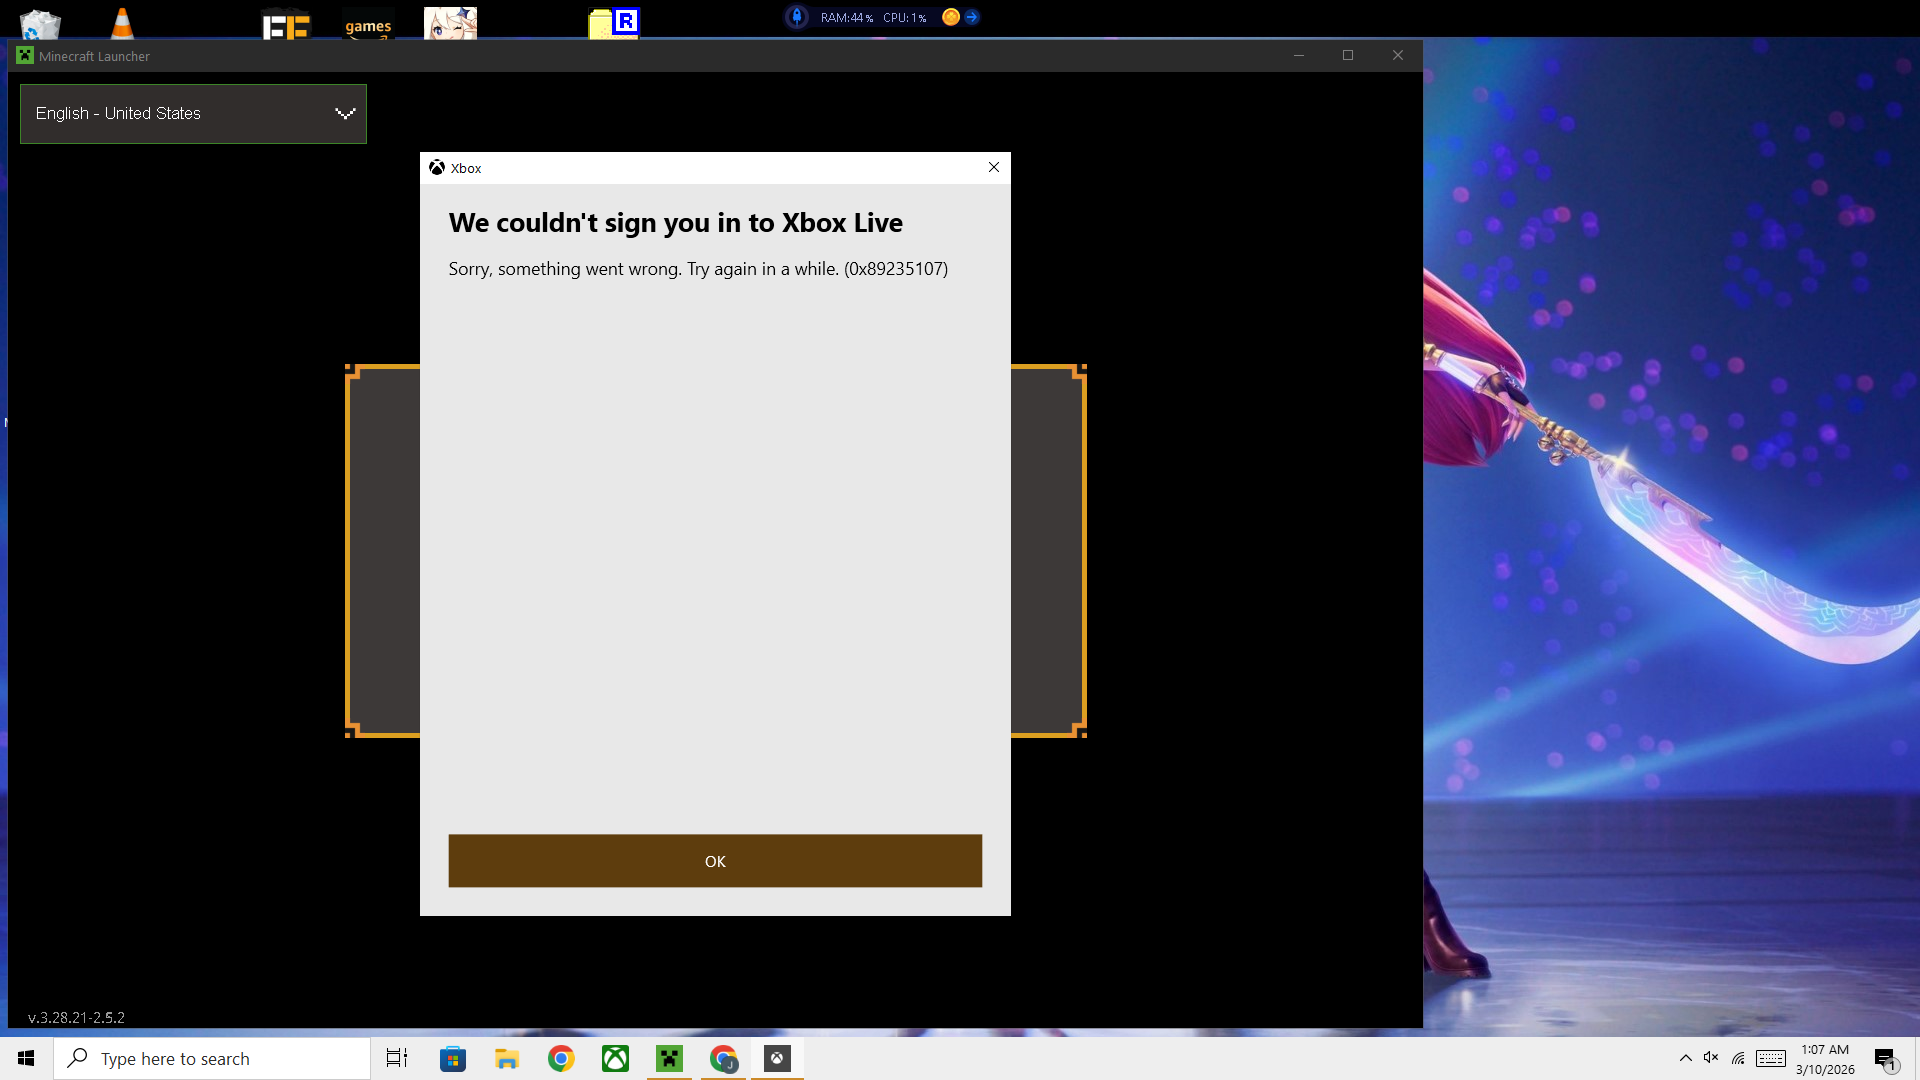This screenshot has width=1920, height=1080.
Task: Launch Google Chrome from the taskbar
Action: [x=561, y=1058]
